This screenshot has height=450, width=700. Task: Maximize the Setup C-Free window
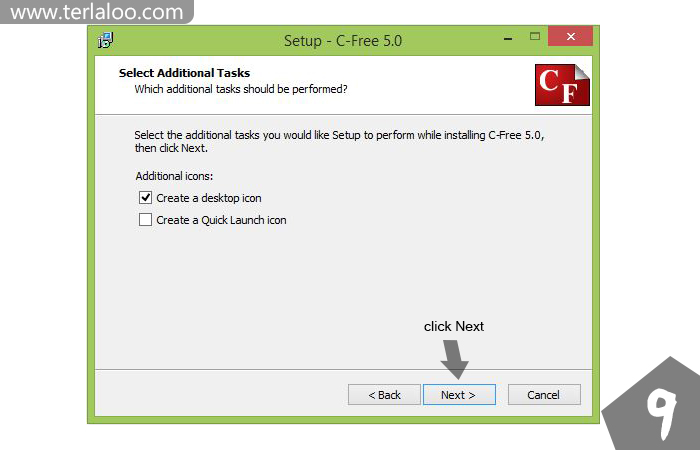point(535,36)
